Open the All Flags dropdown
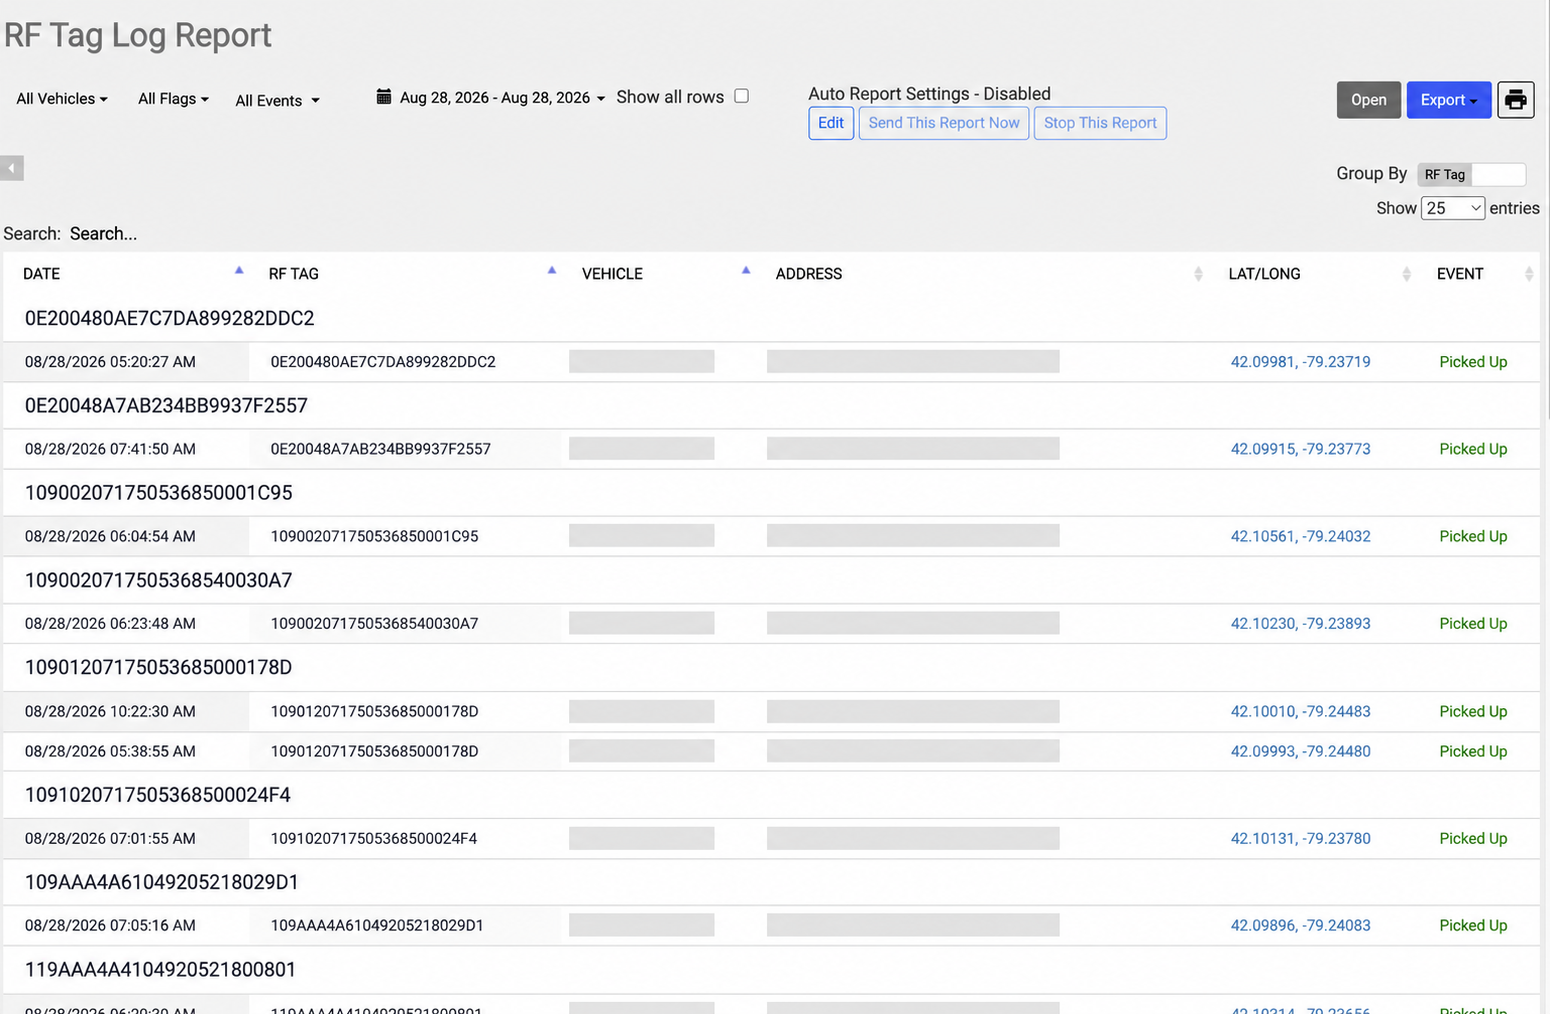 tap(173, 98)
